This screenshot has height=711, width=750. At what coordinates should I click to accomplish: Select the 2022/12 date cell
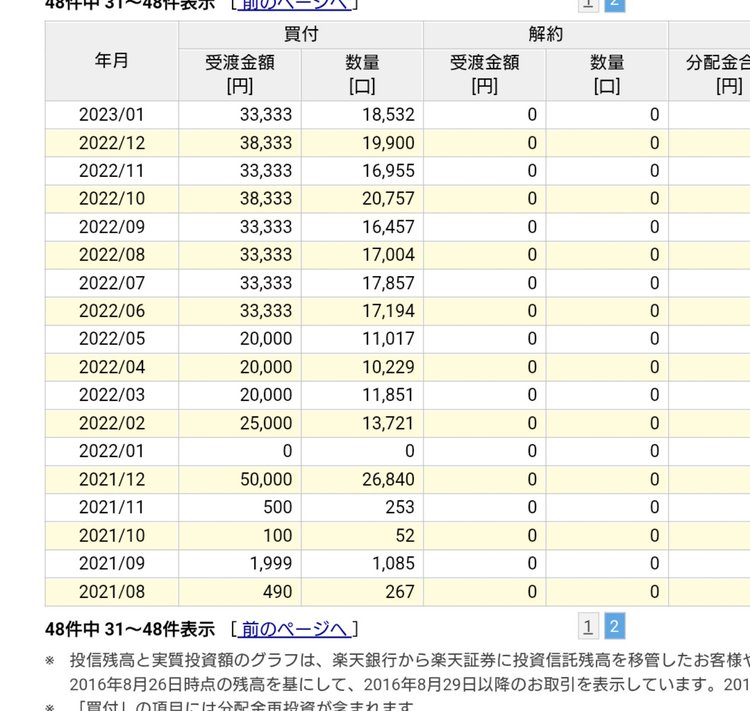point(112,143)
